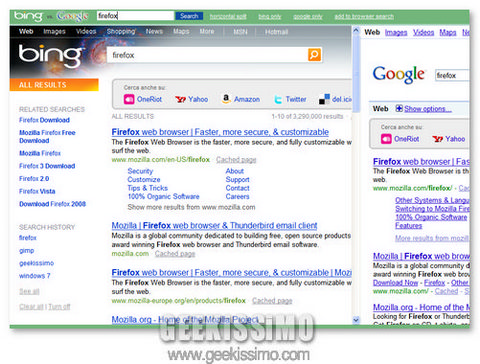Viewport: 480px width, 364px height.
Task: Click search history entry gimp
Action: coord(27,251)
